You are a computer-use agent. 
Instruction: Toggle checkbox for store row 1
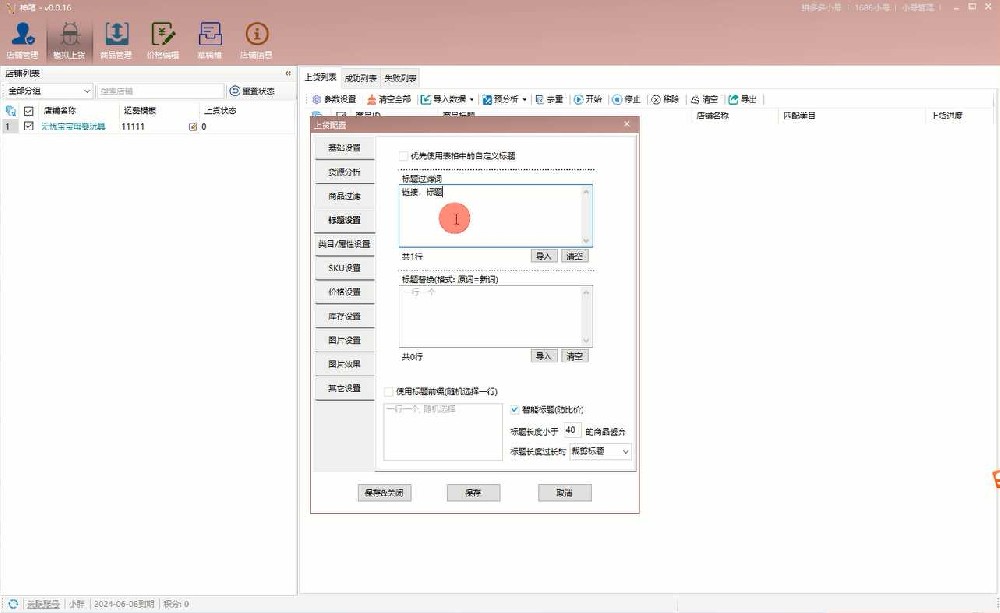click(x=29, y=126)
